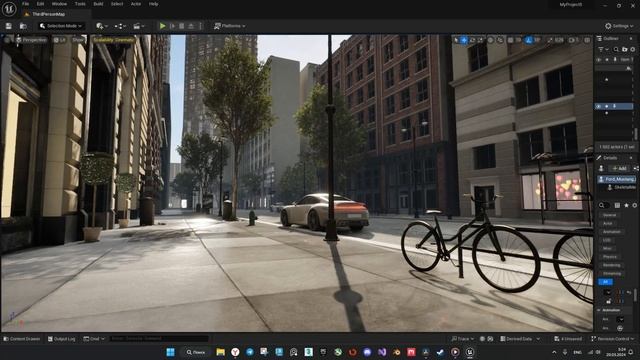
Task: Click the 4 Unsaved assets indicator
Action: click(x=568, y=339)
